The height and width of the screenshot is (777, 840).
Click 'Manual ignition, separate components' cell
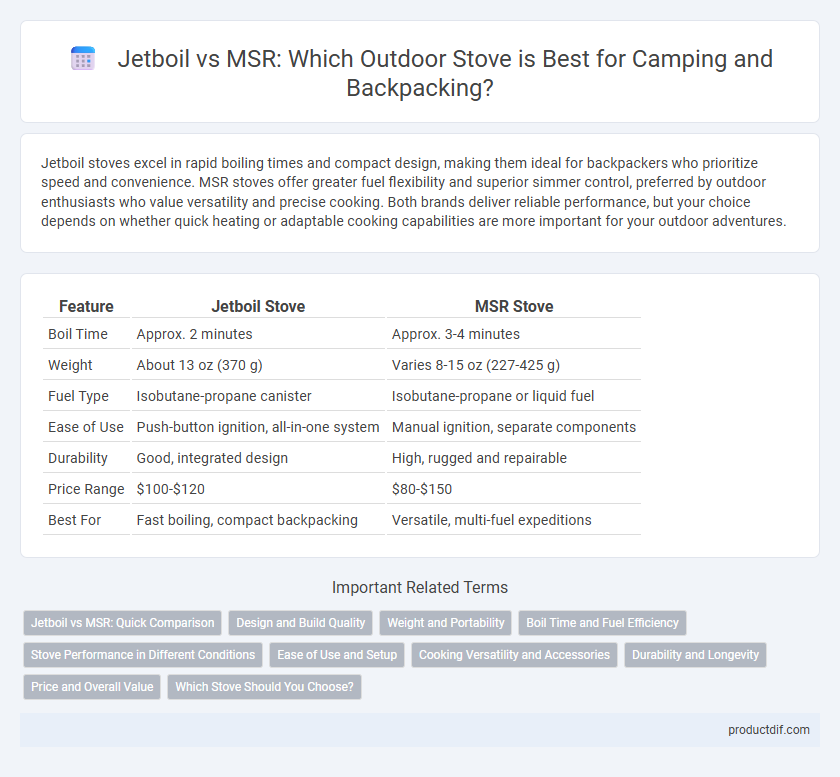pos(514,427)
